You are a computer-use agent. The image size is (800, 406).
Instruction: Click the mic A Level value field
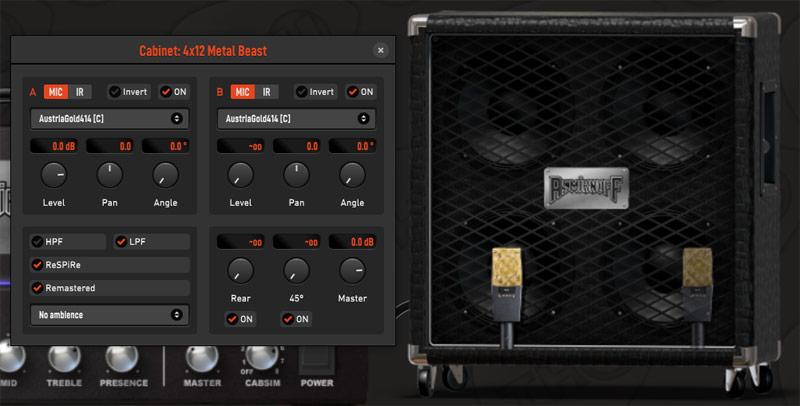coord(54,146)
